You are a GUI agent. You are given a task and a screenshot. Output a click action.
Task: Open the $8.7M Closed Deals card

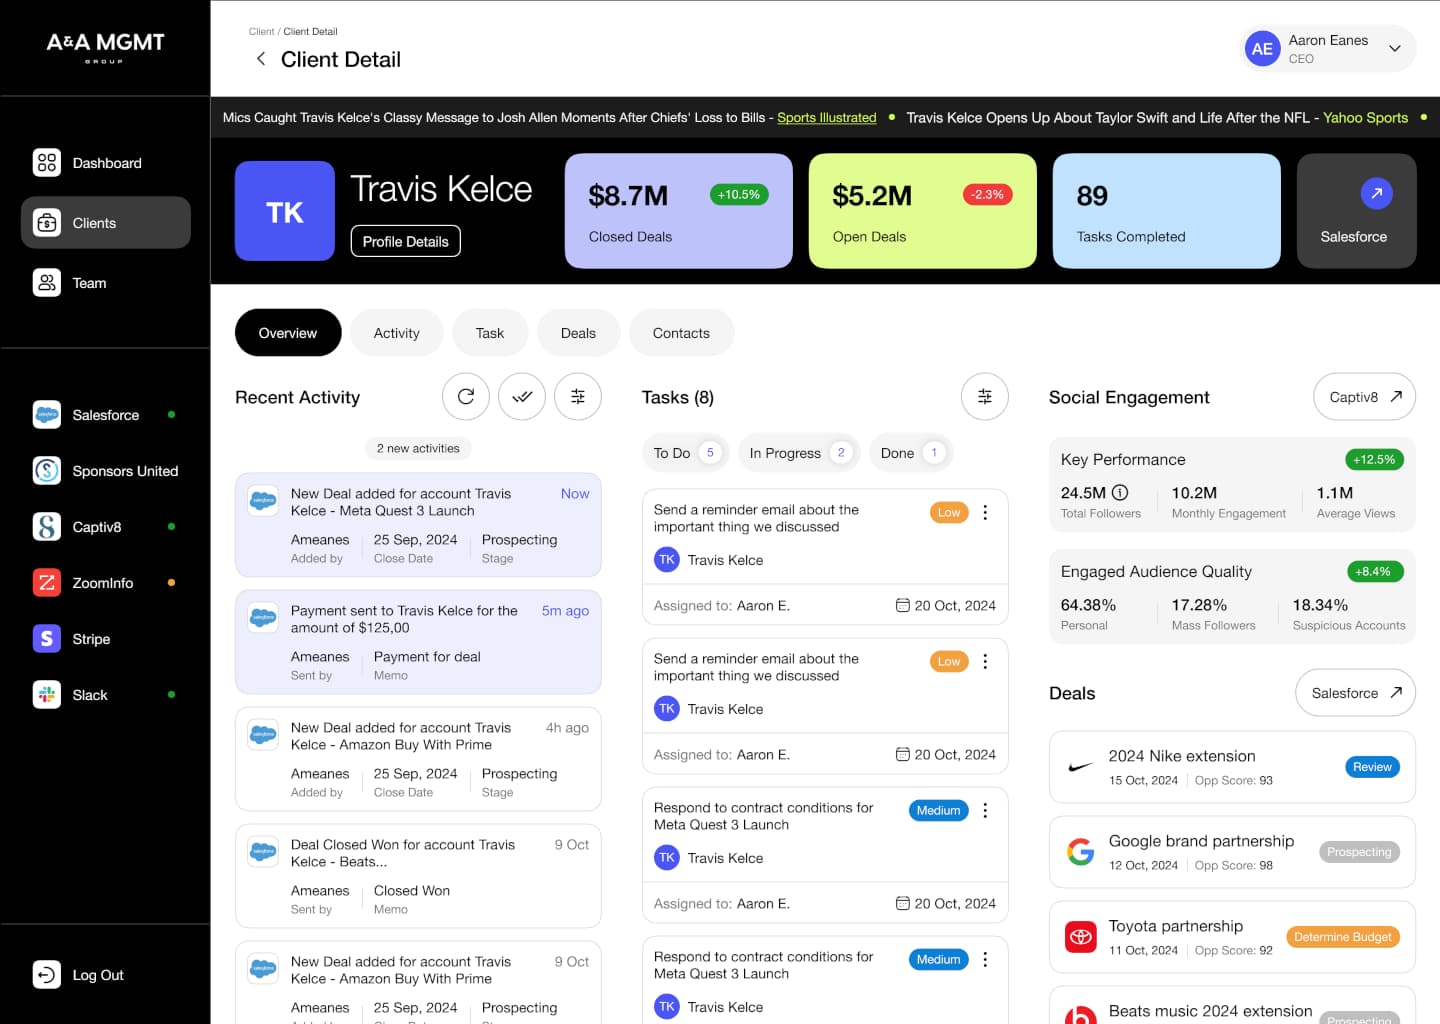(679, 211)
